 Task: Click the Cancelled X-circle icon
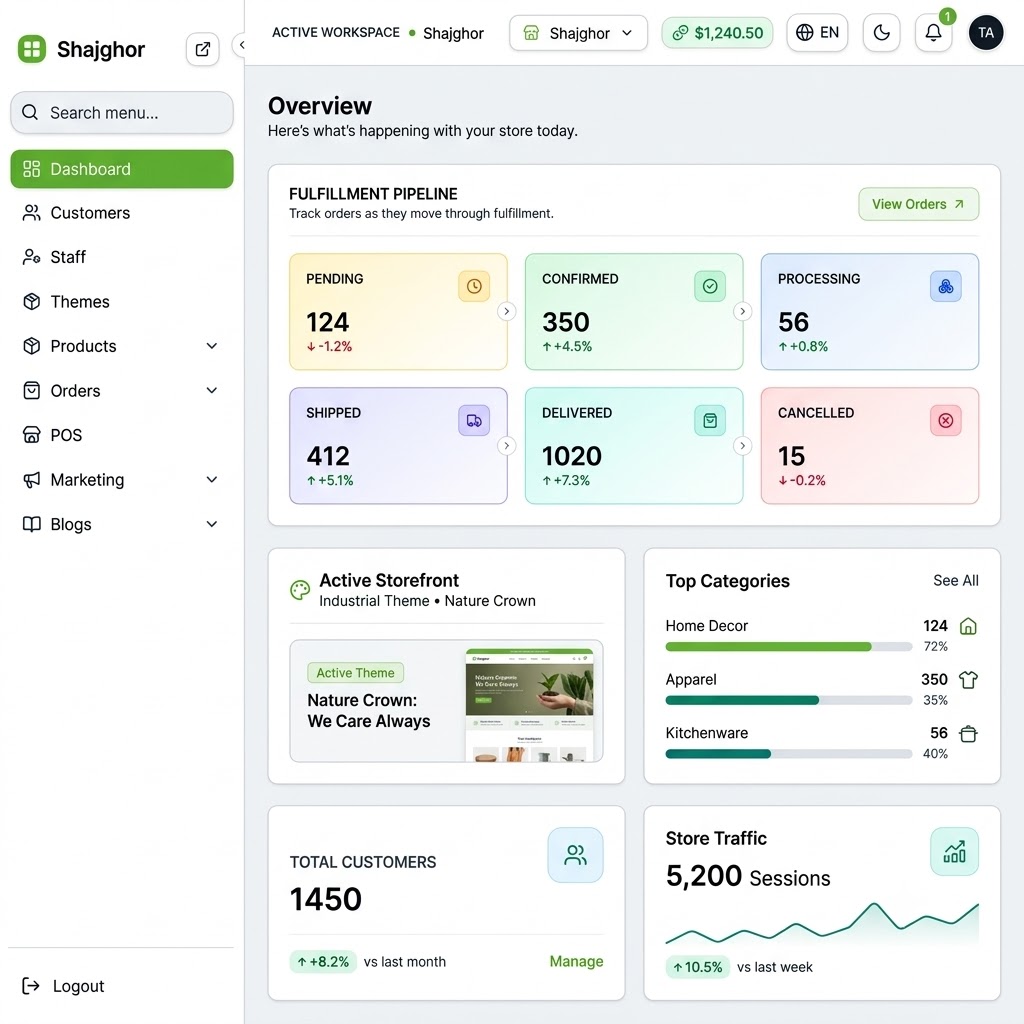tap(946, 421)
